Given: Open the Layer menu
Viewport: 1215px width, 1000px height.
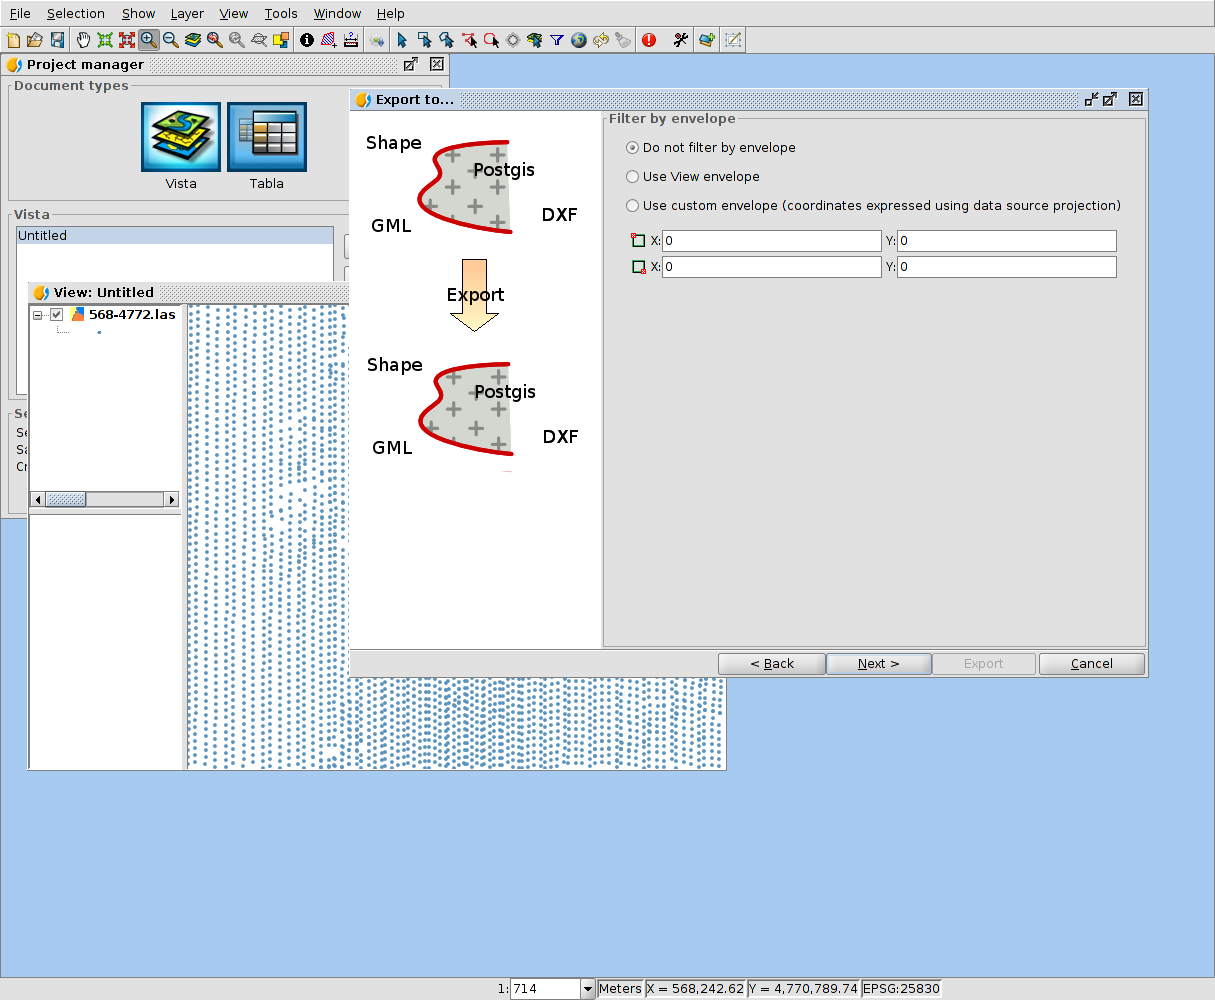Looking at the screenshot, I should tap(186, 14).
